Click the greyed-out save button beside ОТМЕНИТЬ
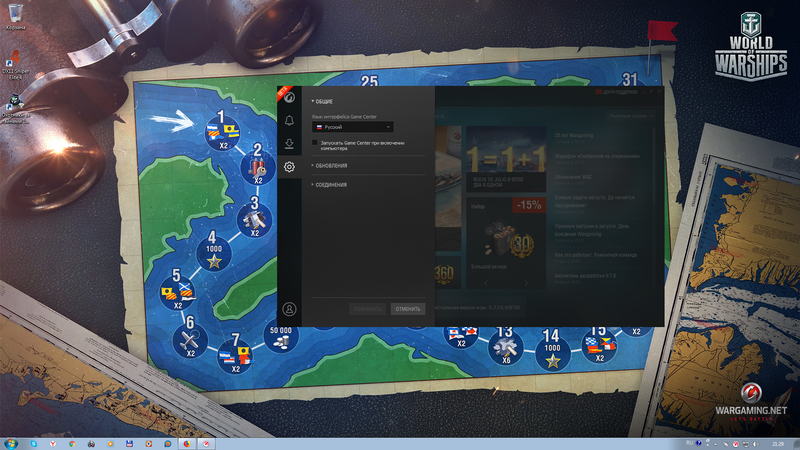800x450 pixels. coord(367,309)
